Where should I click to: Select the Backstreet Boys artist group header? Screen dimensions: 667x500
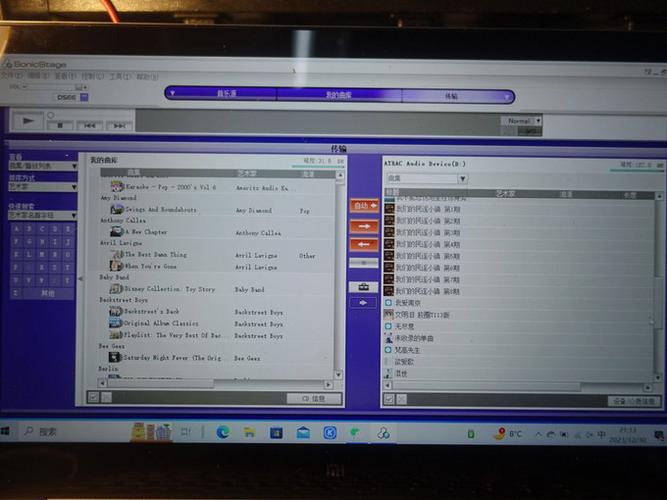click(124, 300)
